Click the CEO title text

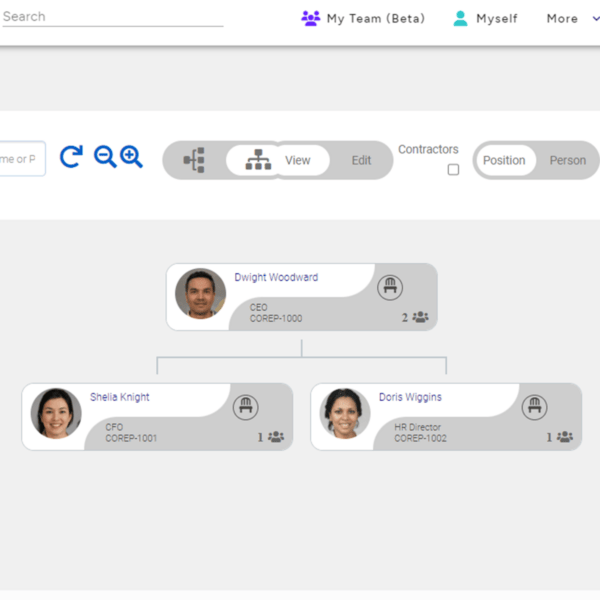(x=258, y=307)
